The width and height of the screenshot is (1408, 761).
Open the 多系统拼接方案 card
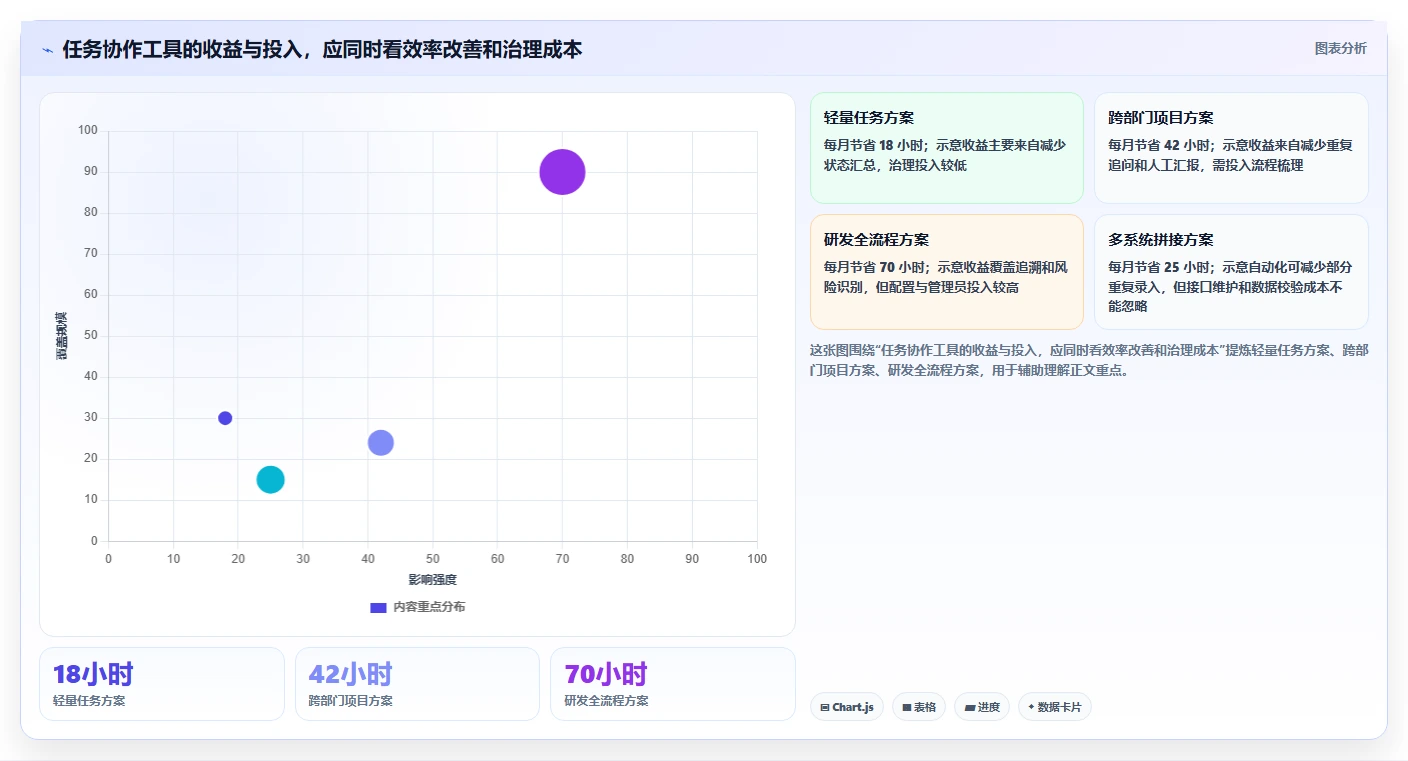coord(1231,272)
